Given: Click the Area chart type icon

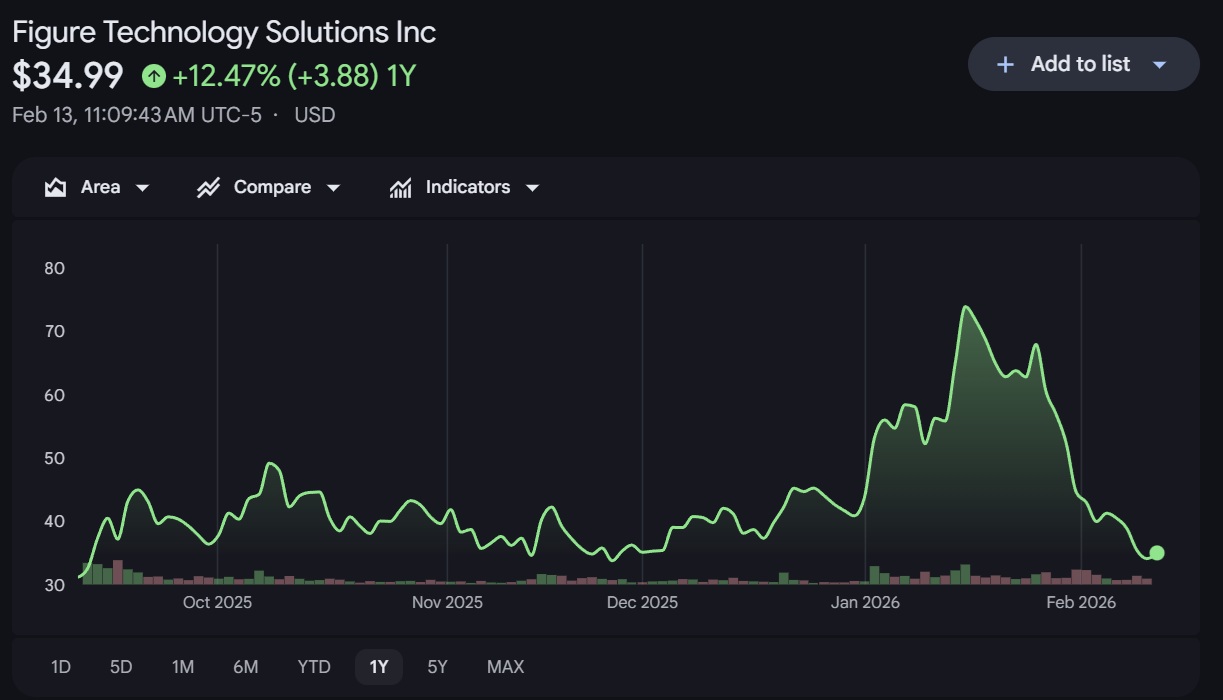Looking at the screenshot, I should tap(56, 188).
